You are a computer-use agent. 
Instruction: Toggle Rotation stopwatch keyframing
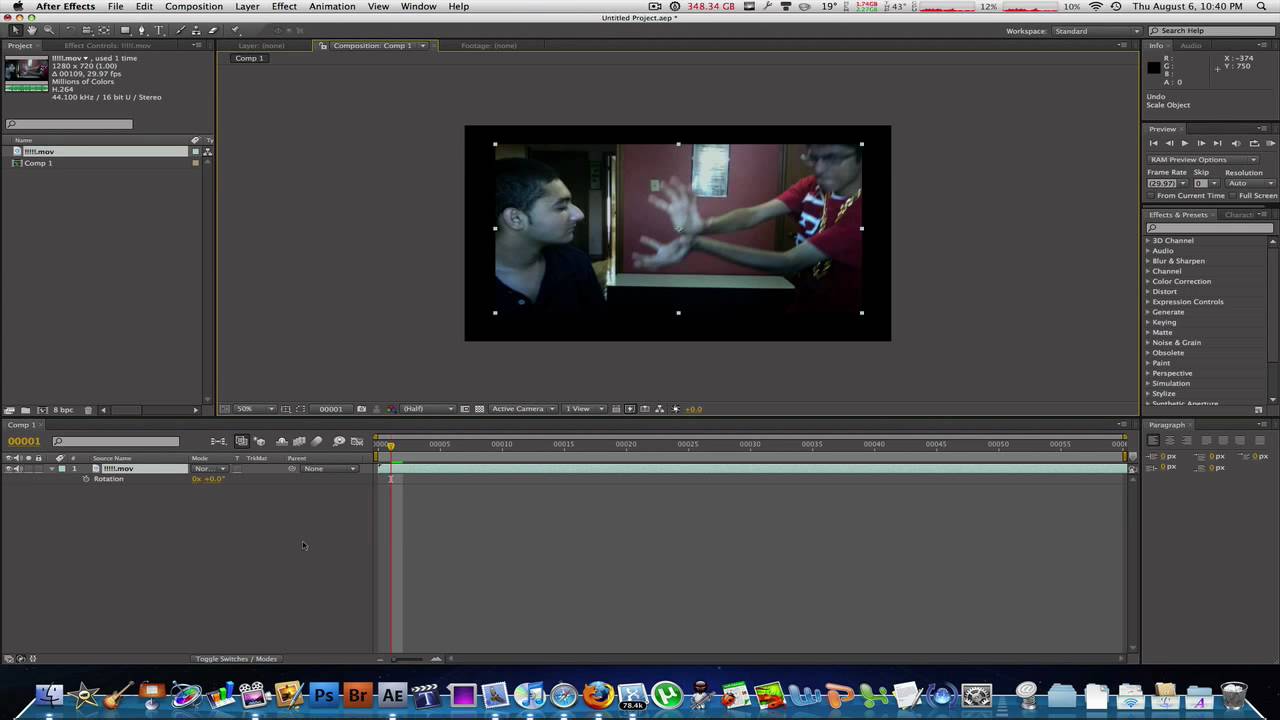(86, 479)
